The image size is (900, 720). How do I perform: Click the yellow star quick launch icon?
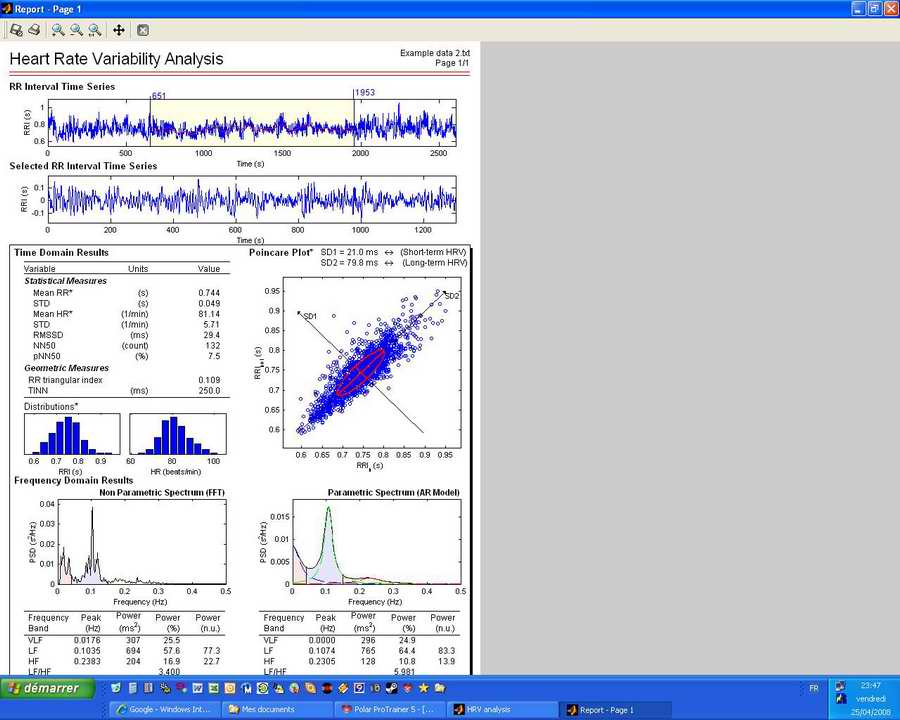pyautogui.click(x=423, y=689)
